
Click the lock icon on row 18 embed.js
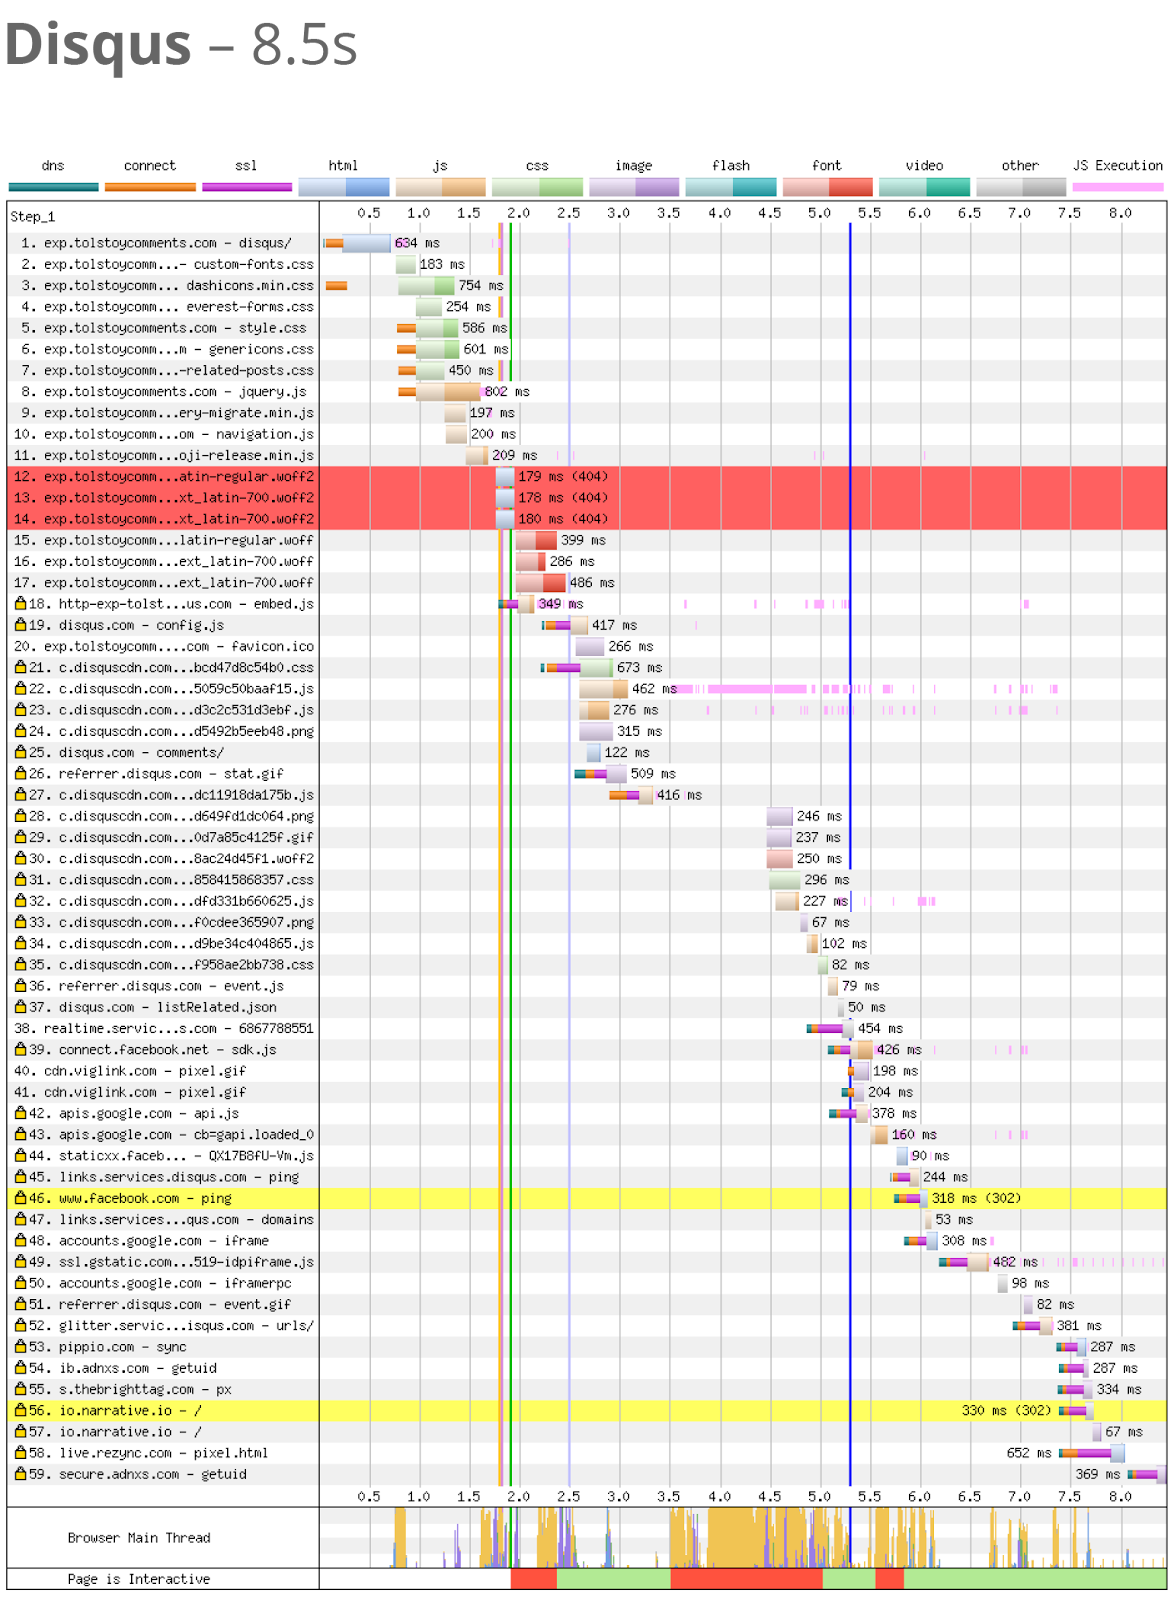coord(20,604)
